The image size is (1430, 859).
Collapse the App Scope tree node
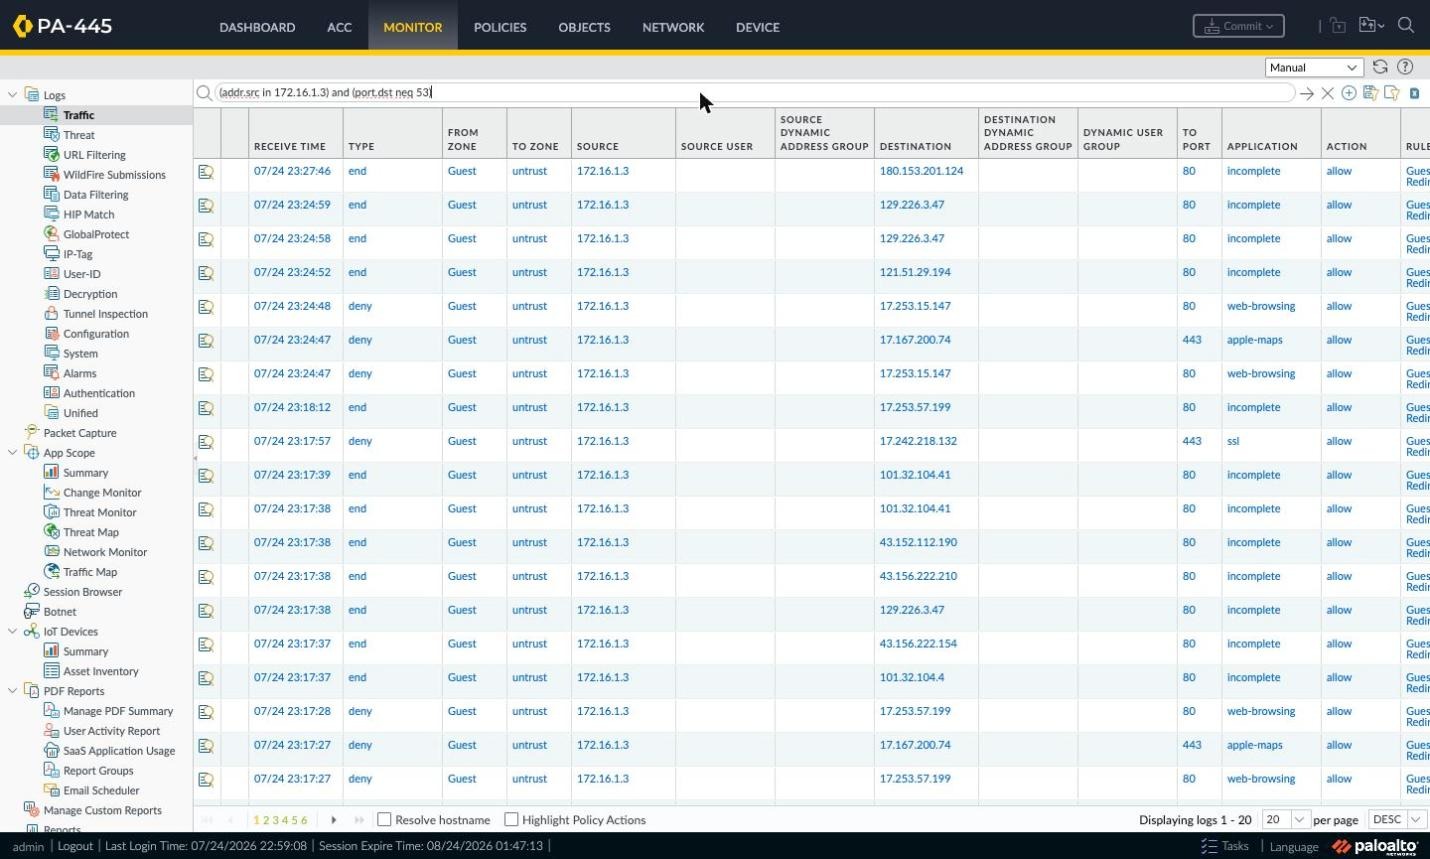pyautogui.click(x=12, y=453)
